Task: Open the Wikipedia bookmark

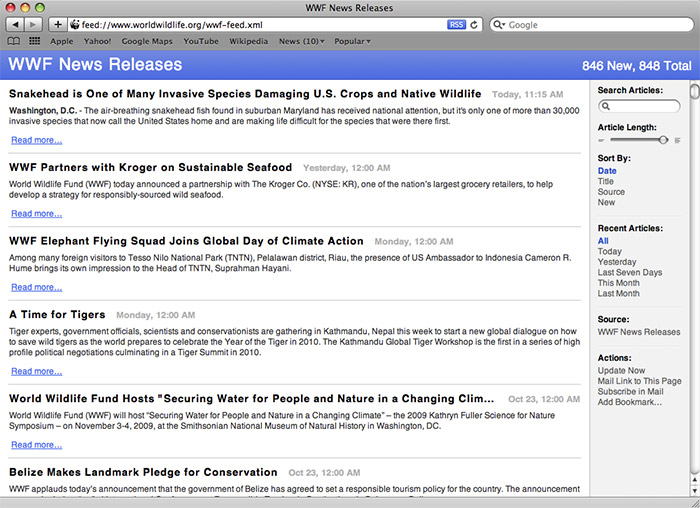Action: click(x=248, y=41)
